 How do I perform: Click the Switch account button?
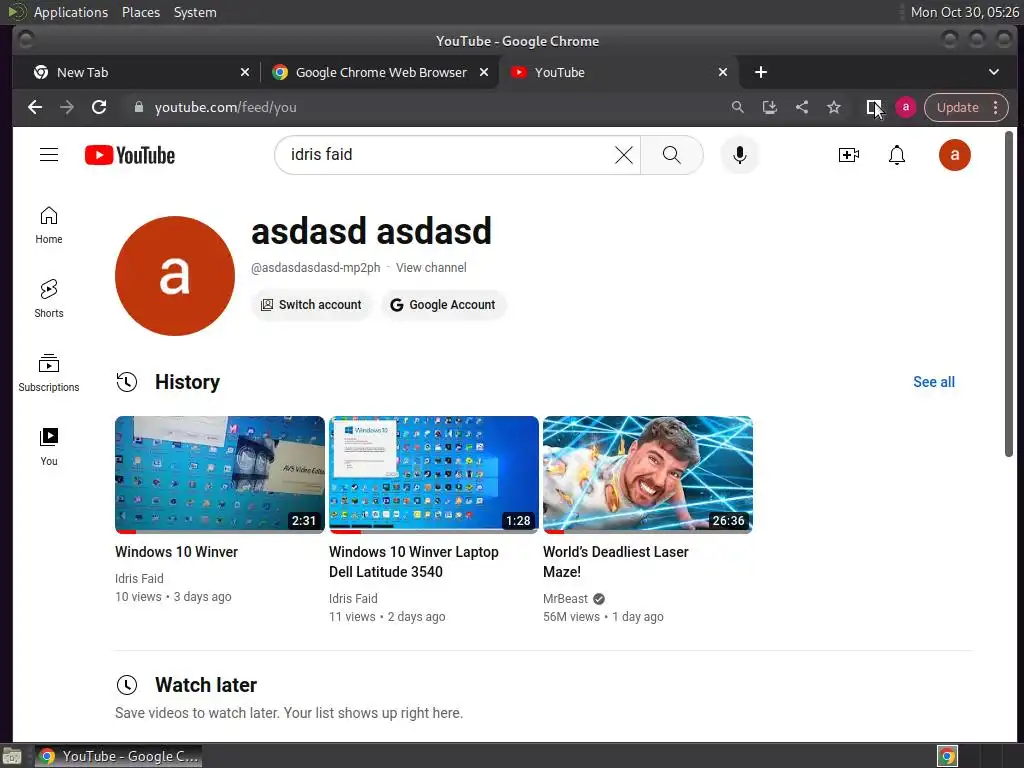tap(312, 305)
